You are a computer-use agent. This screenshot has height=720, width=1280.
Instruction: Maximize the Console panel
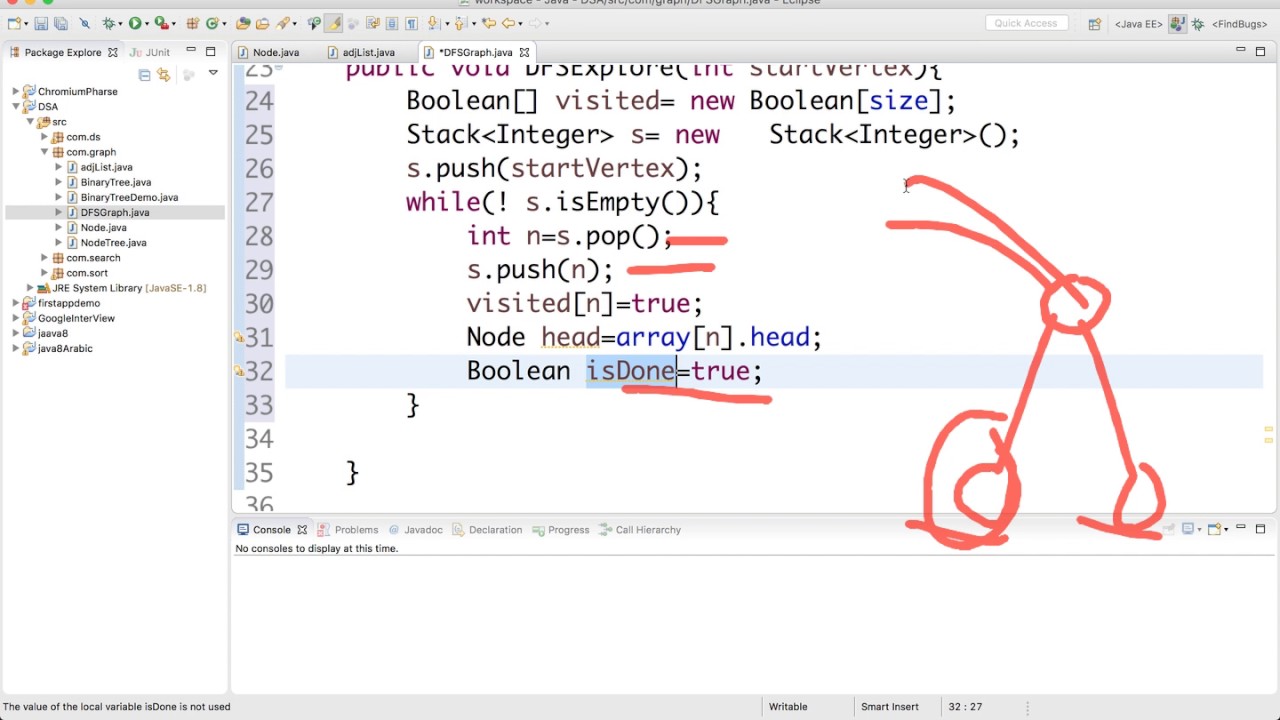click(1260, 528)
